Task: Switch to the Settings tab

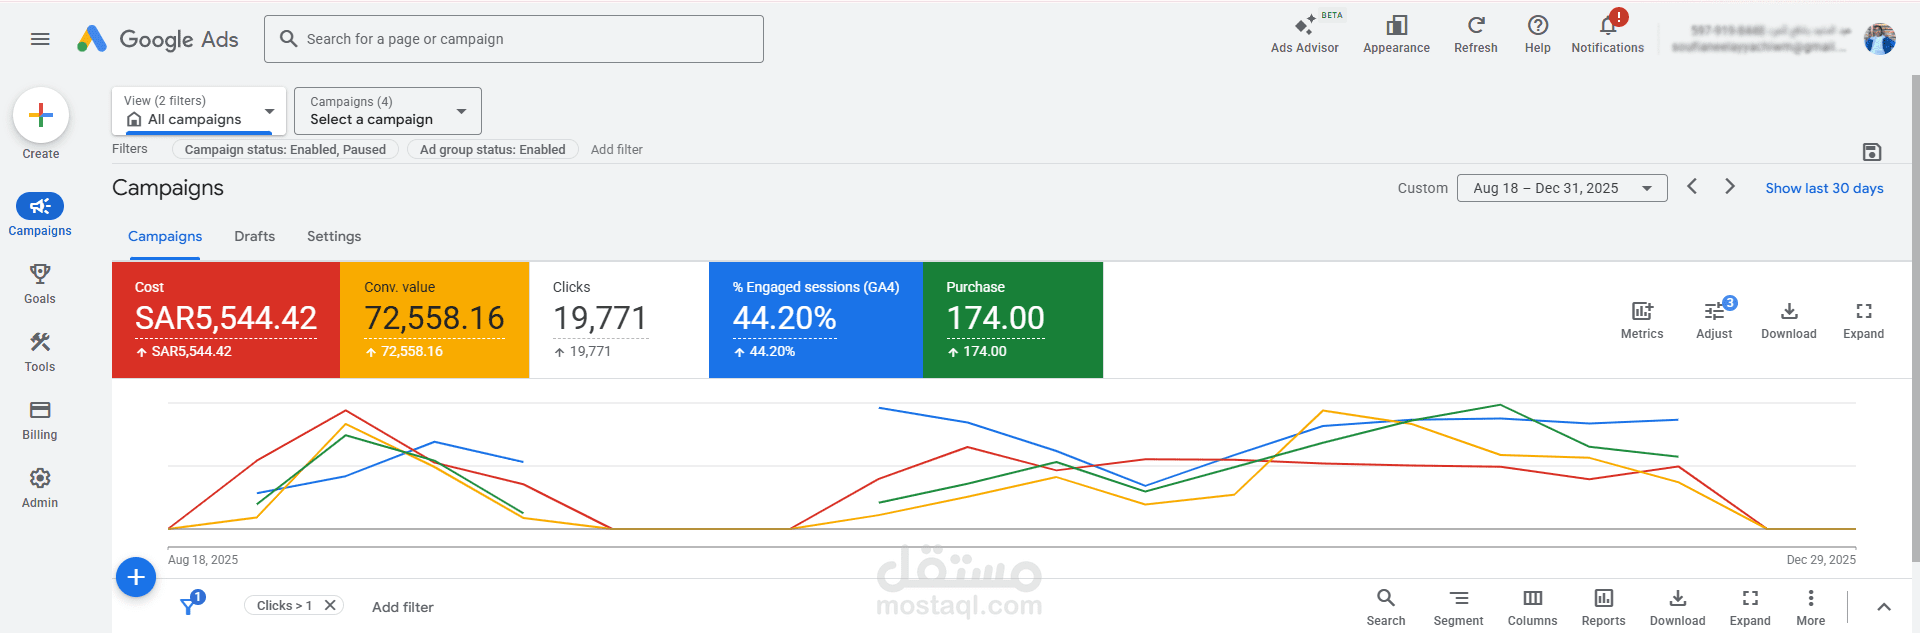Action: point(334,237)
